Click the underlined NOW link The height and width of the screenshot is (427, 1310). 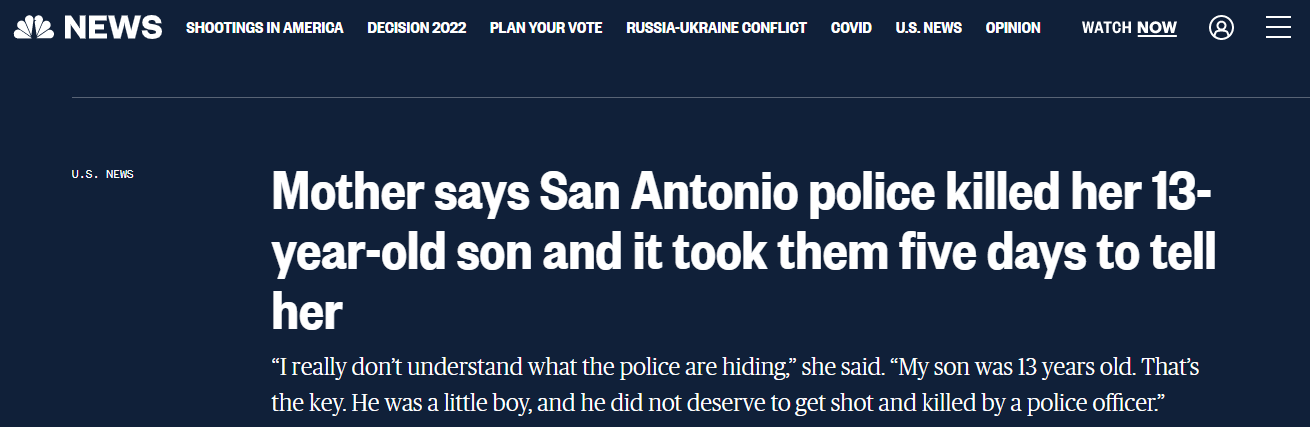[x=1157, y=28]
